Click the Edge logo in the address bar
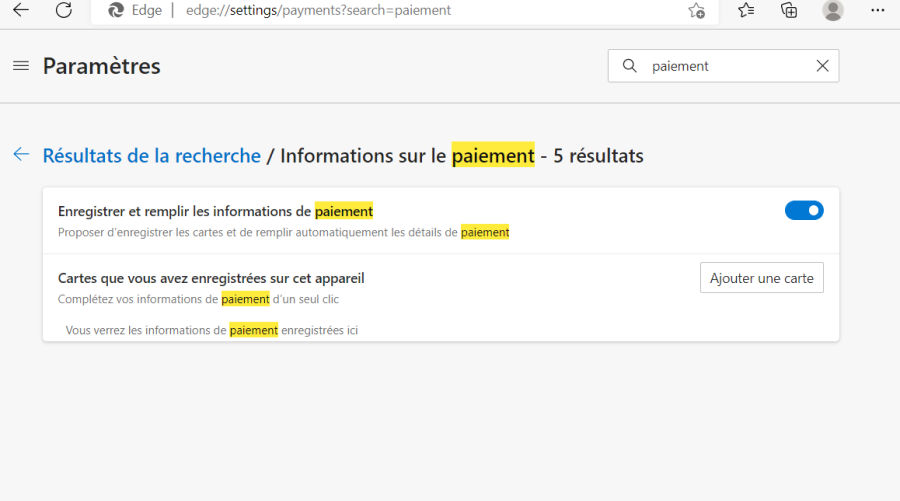900x501 pixels. (116, 10)
